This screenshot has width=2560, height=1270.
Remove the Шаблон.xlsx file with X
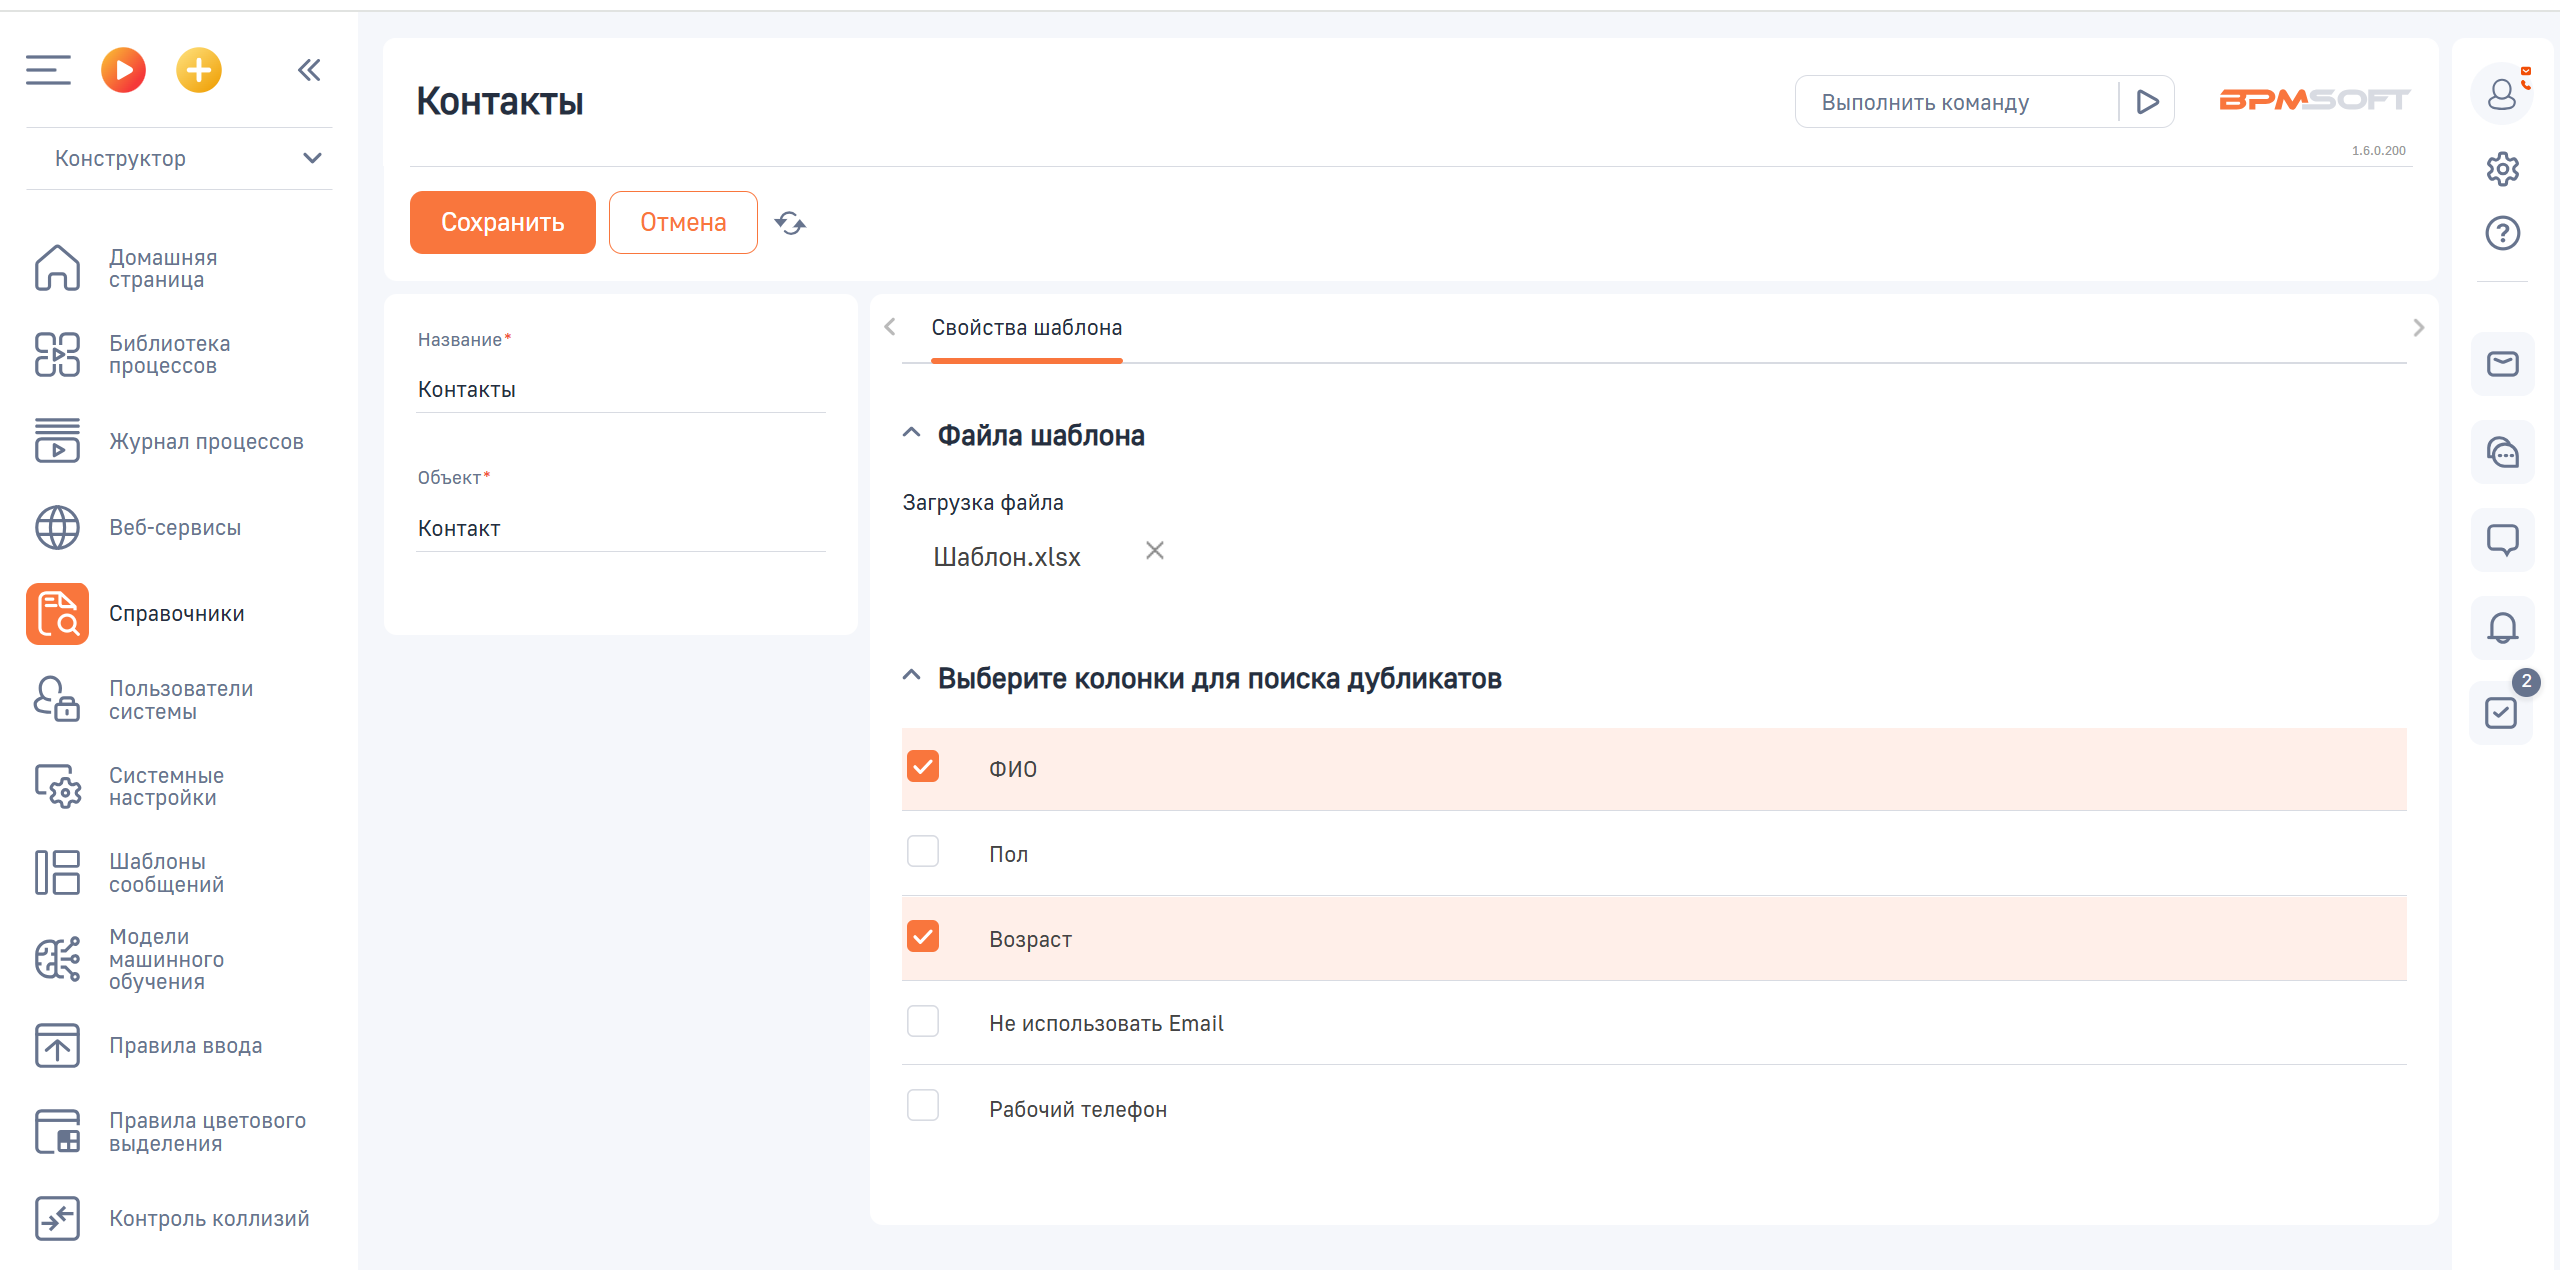pyautogui.click(x=1155, y=551)
